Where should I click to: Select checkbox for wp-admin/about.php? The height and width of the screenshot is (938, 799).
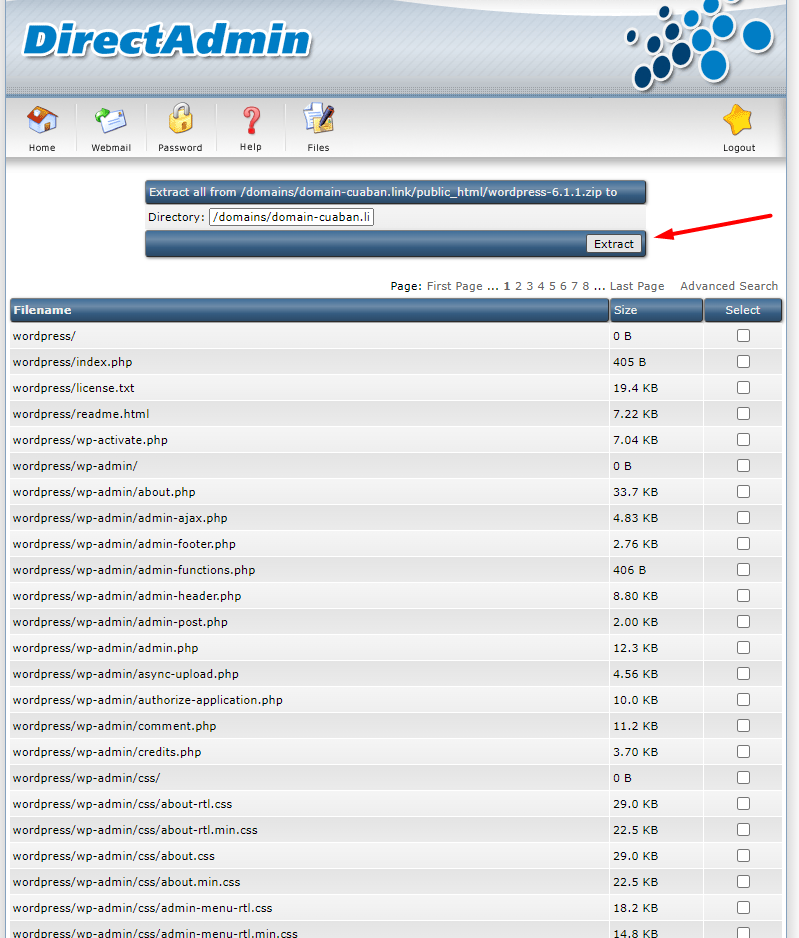[743, 492]
